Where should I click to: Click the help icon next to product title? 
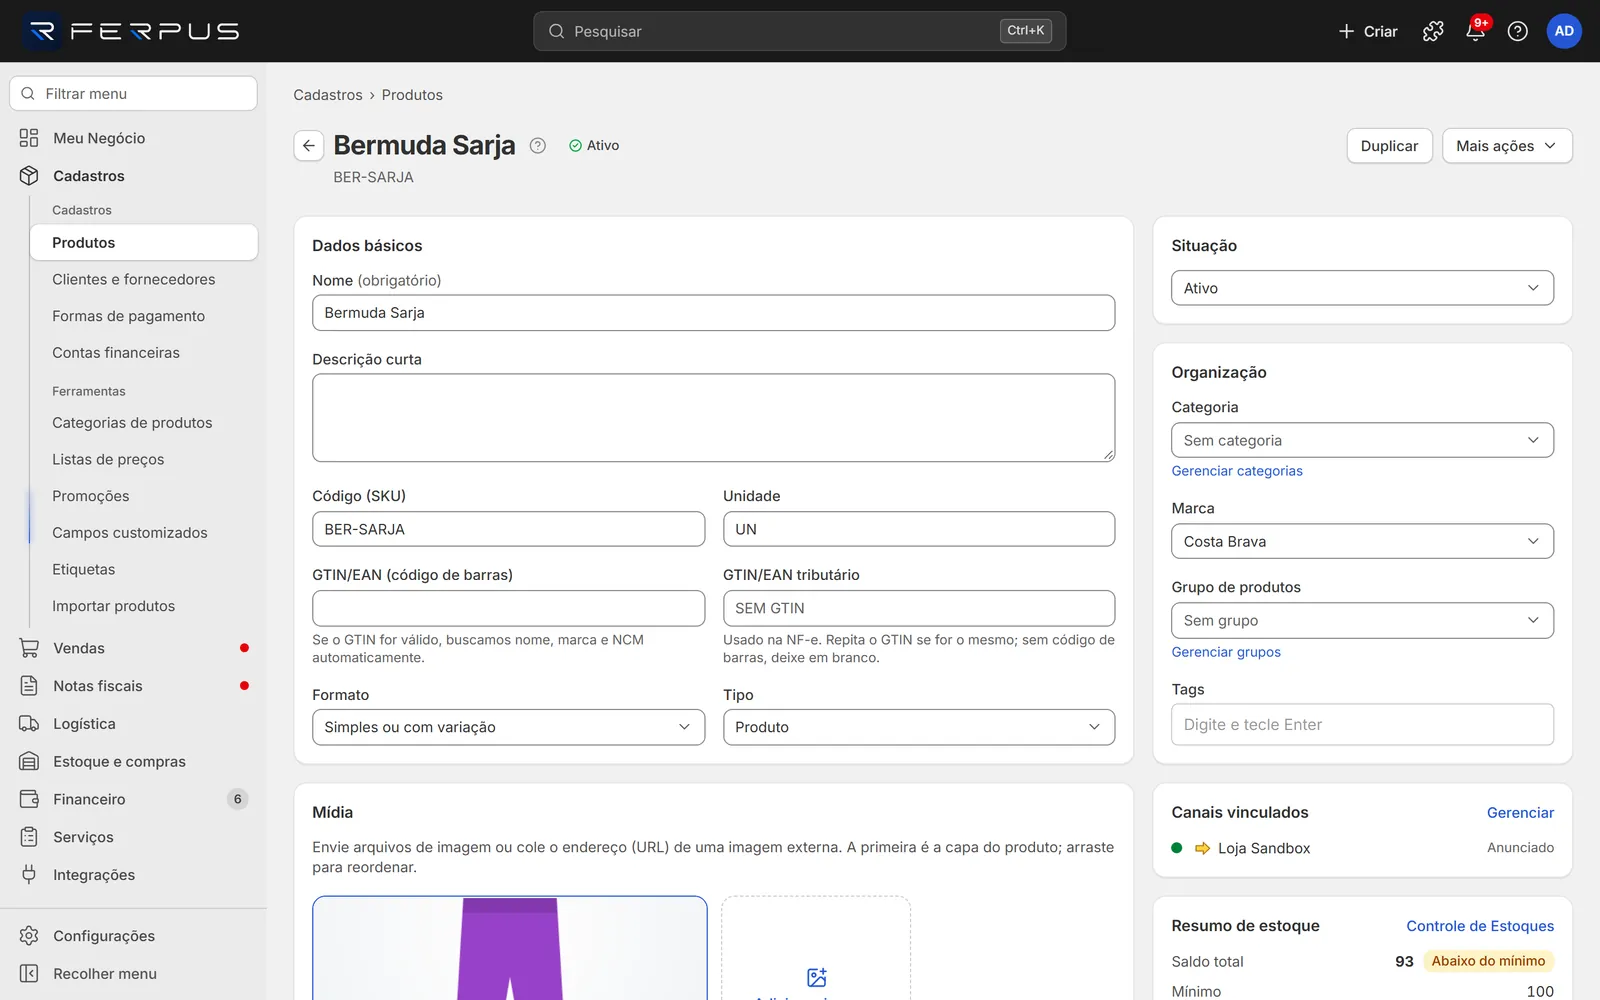[537, 145]
